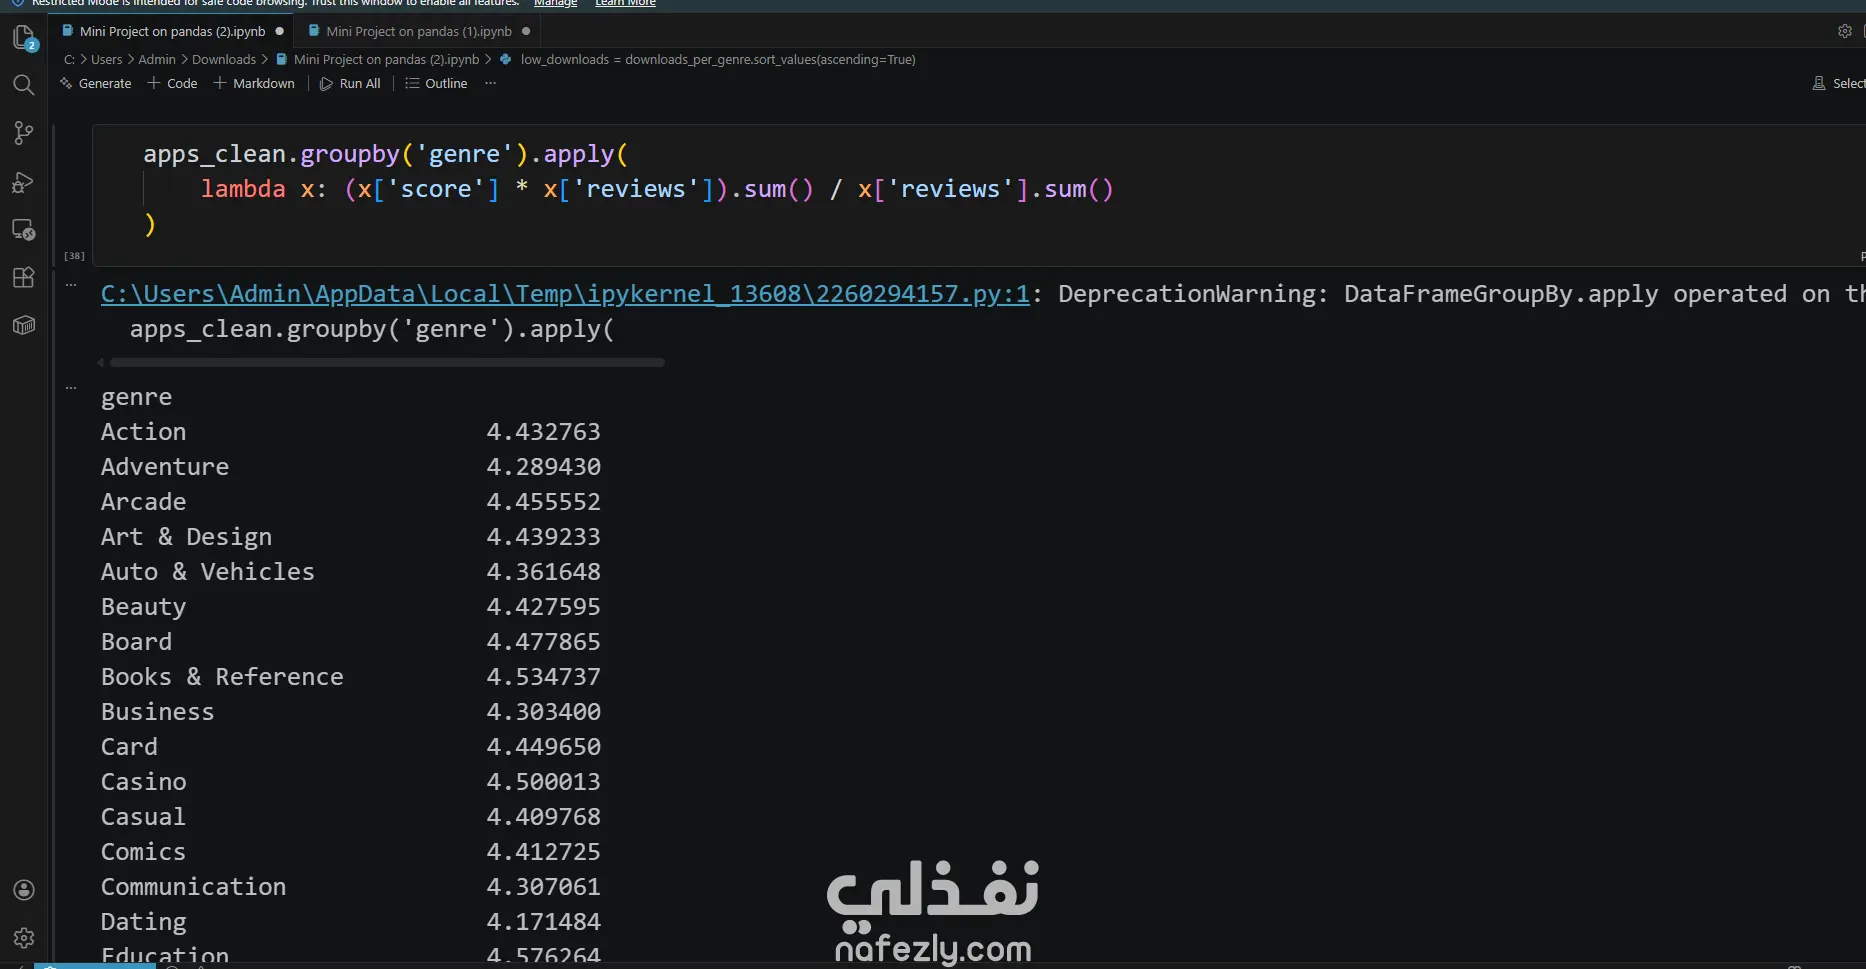Screen dimensions: 1866x969
Task: Click the Casino value 4.500013
Action: (543, 782)
